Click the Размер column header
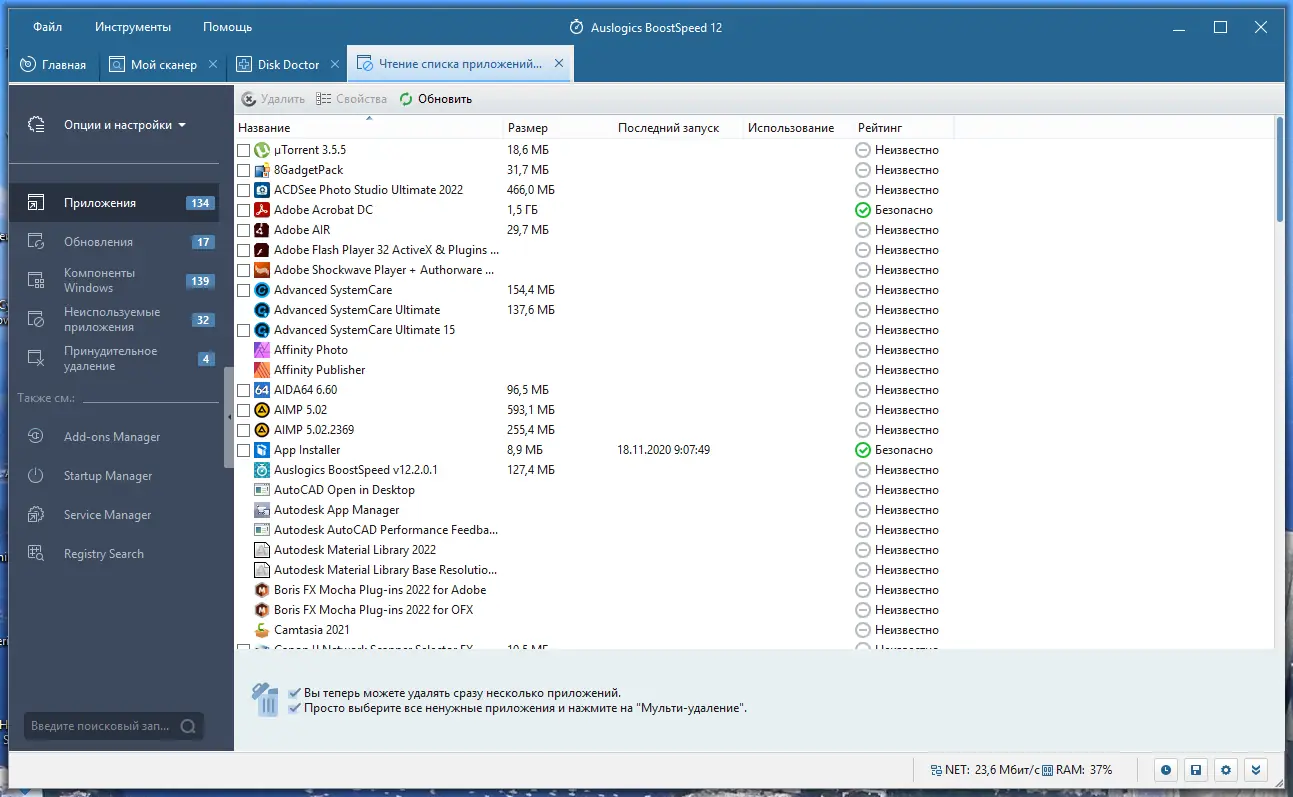The height and width of the screenshot is (797, 1293). (x=557, y=128)
